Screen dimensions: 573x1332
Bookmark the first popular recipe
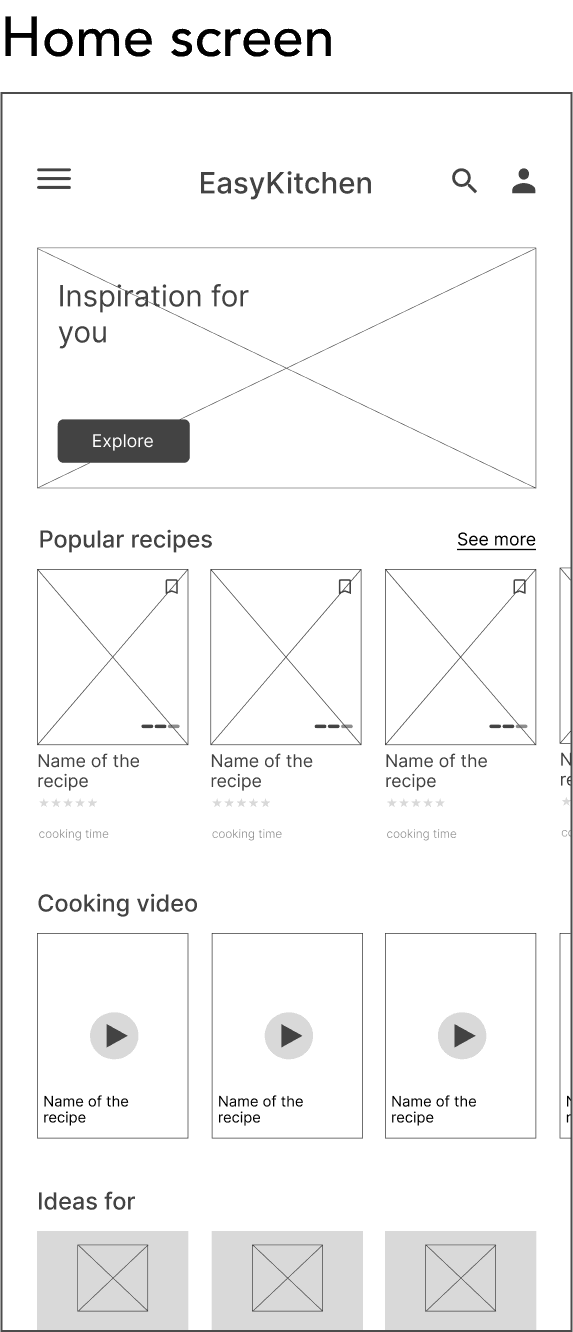pos(172,587)
